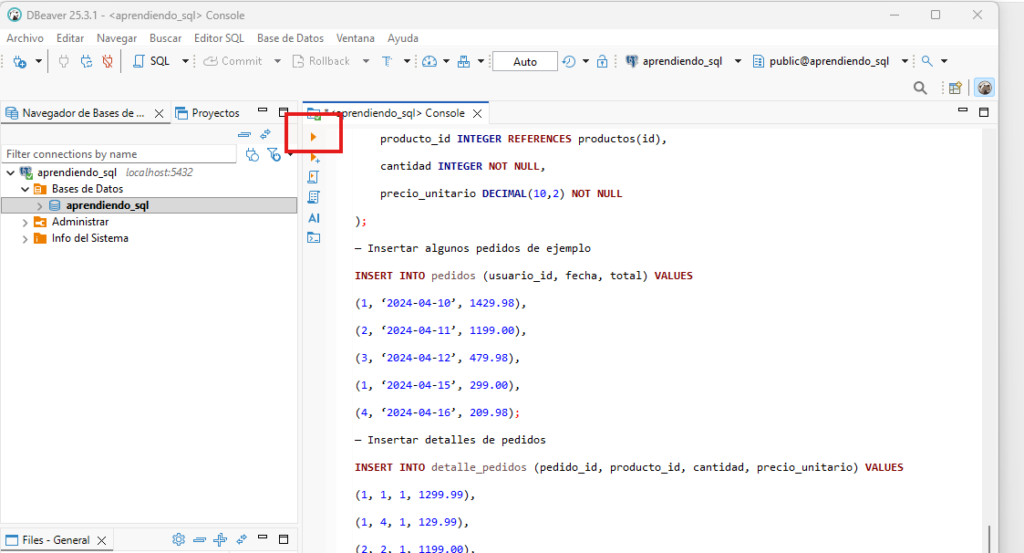Click the Commit button

234,61
